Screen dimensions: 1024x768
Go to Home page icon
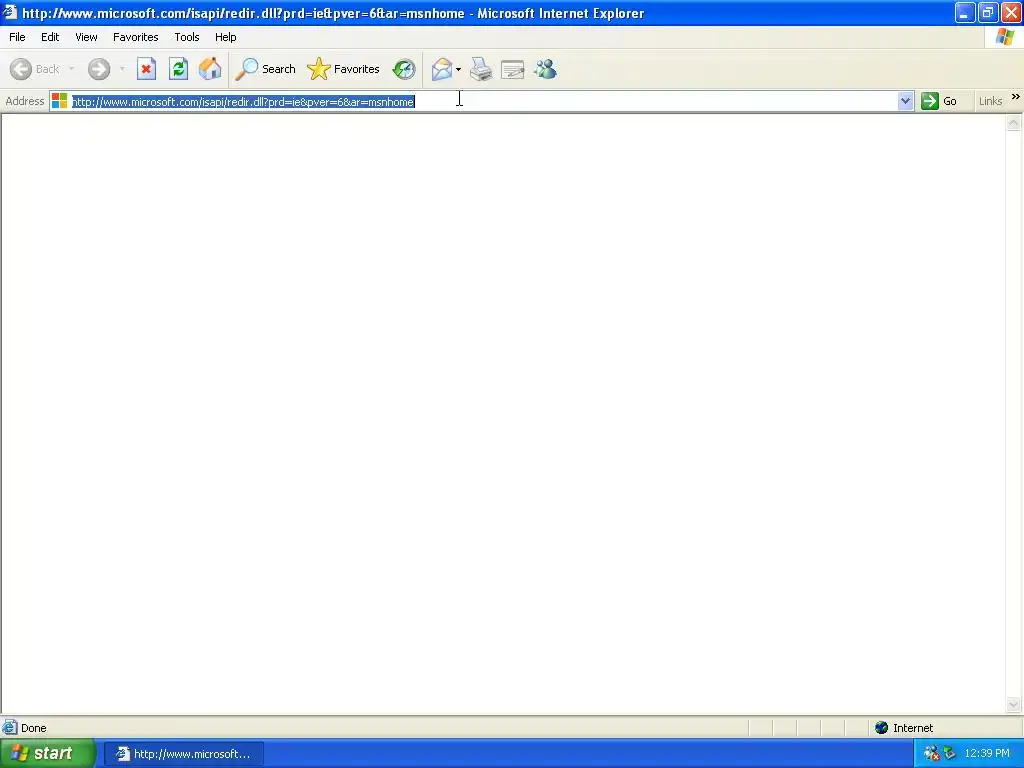(x=210, y=69)
